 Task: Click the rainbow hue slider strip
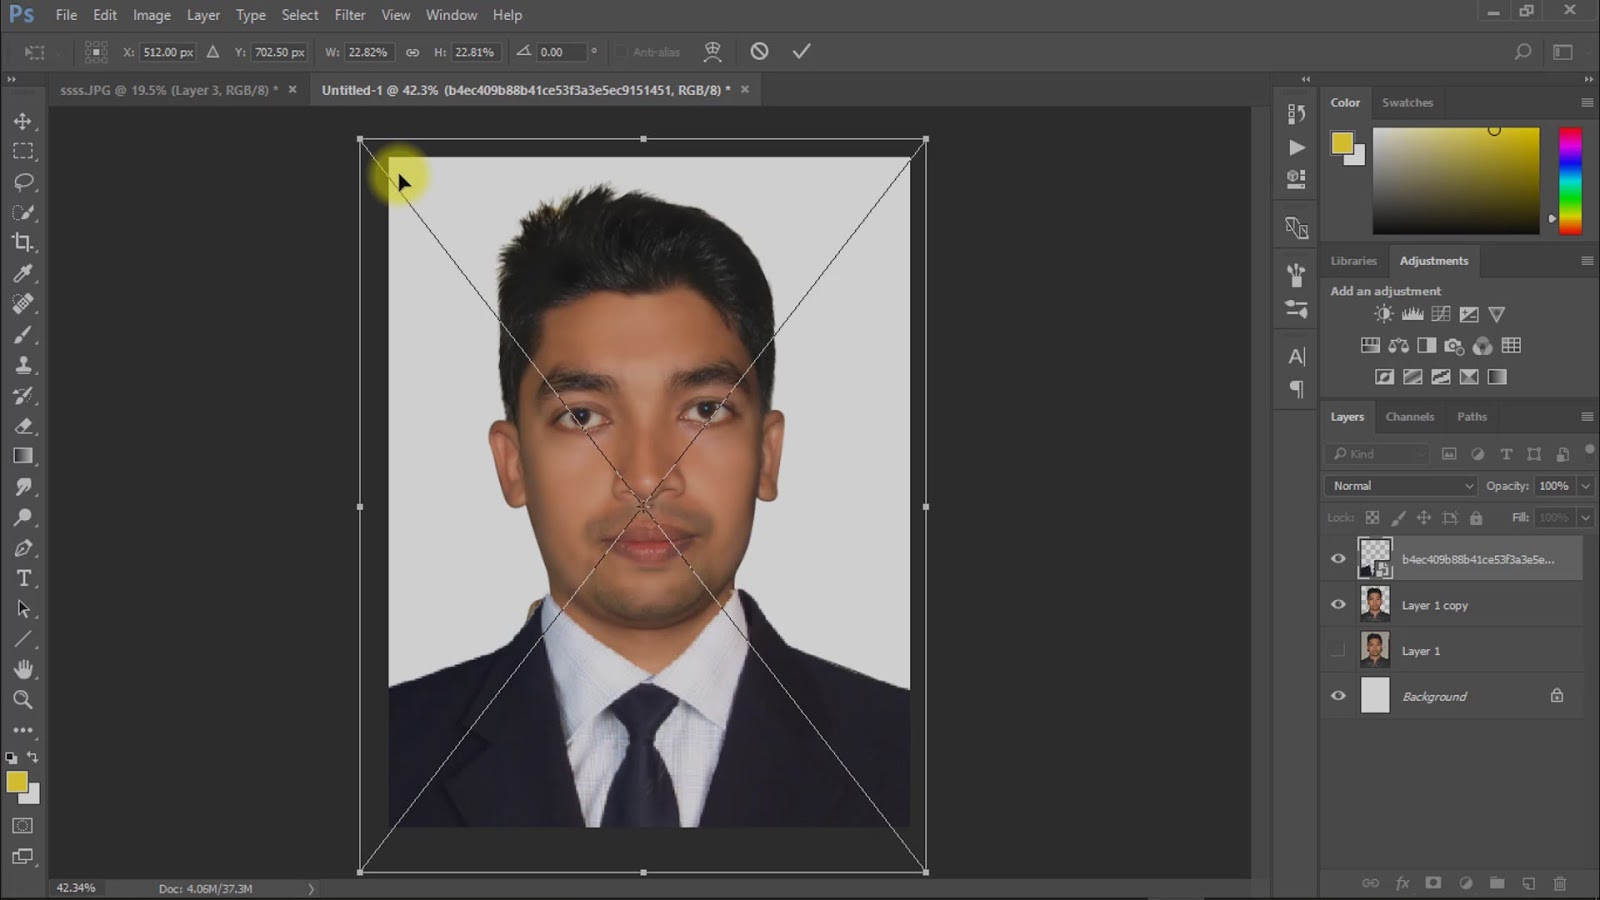1570,180
